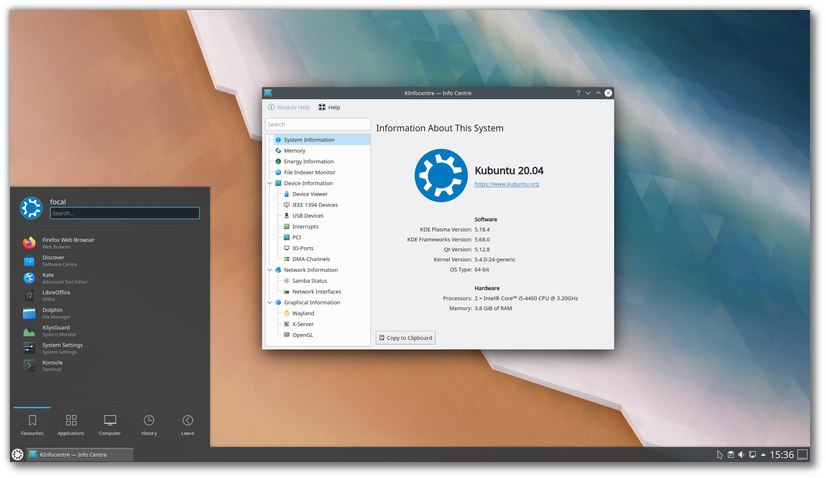Select the OpenGL item
Image resolution: width=826 pixels, height=478 pixels.
click(x=302, y=335)
